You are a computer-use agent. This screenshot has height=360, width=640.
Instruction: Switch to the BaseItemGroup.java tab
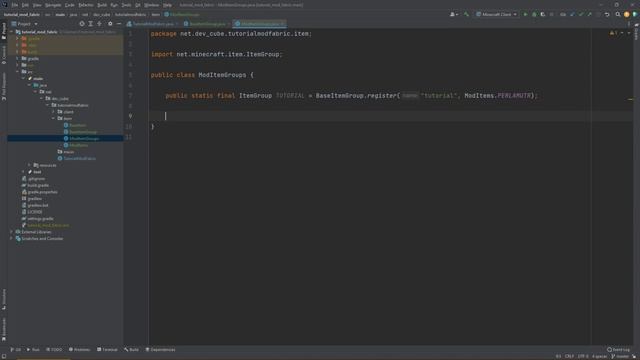tap(207, 24)
